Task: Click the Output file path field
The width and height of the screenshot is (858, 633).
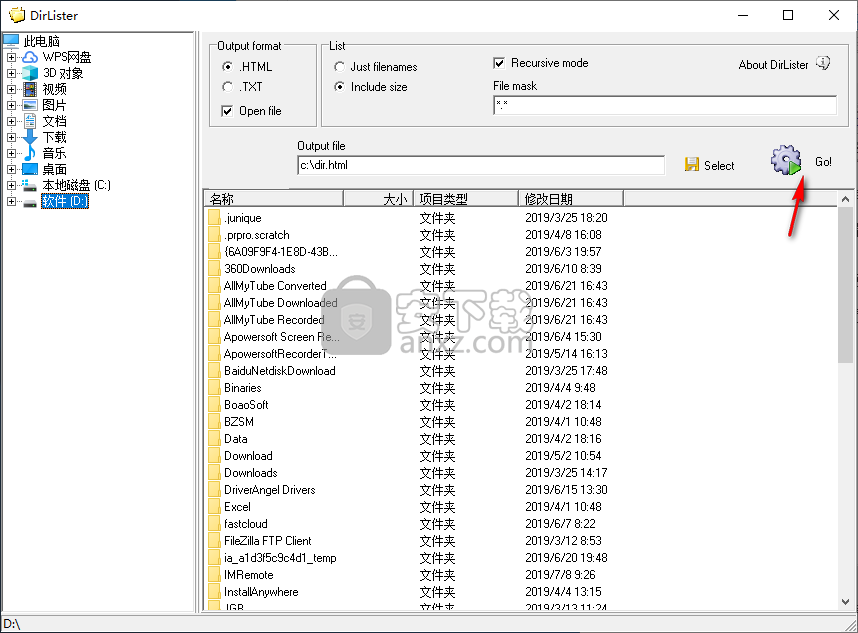Action: (x=480, y=165)
